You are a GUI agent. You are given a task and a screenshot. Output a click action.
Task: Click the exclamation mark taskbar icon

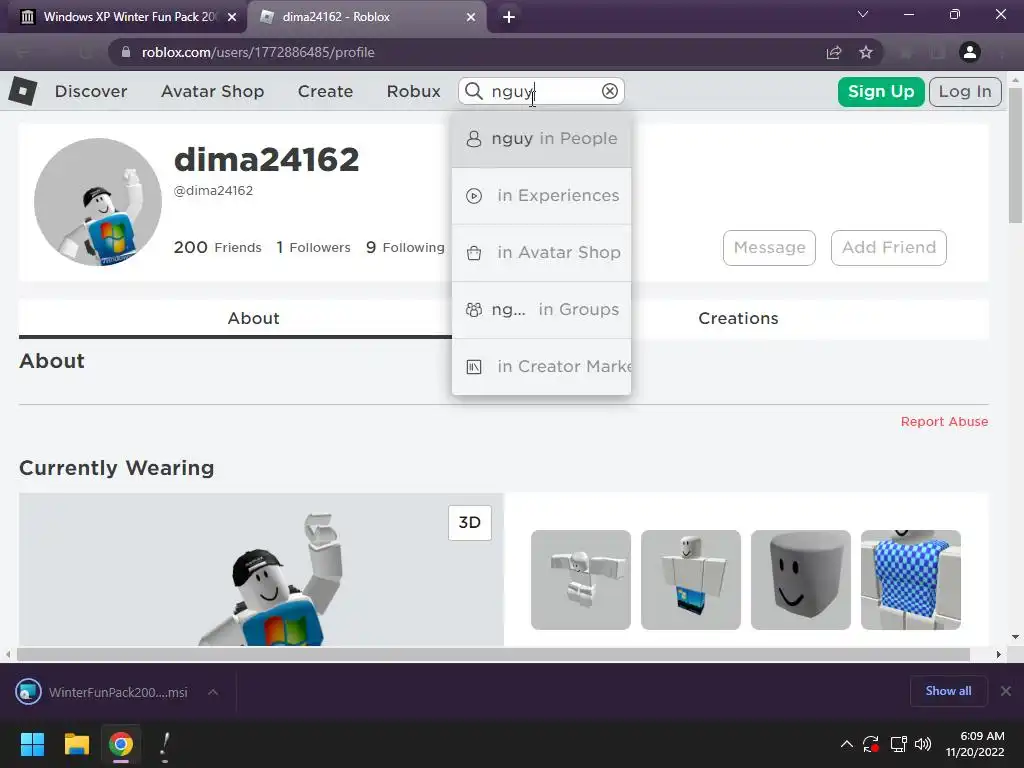pyautogui.click(x=165, y=746)
